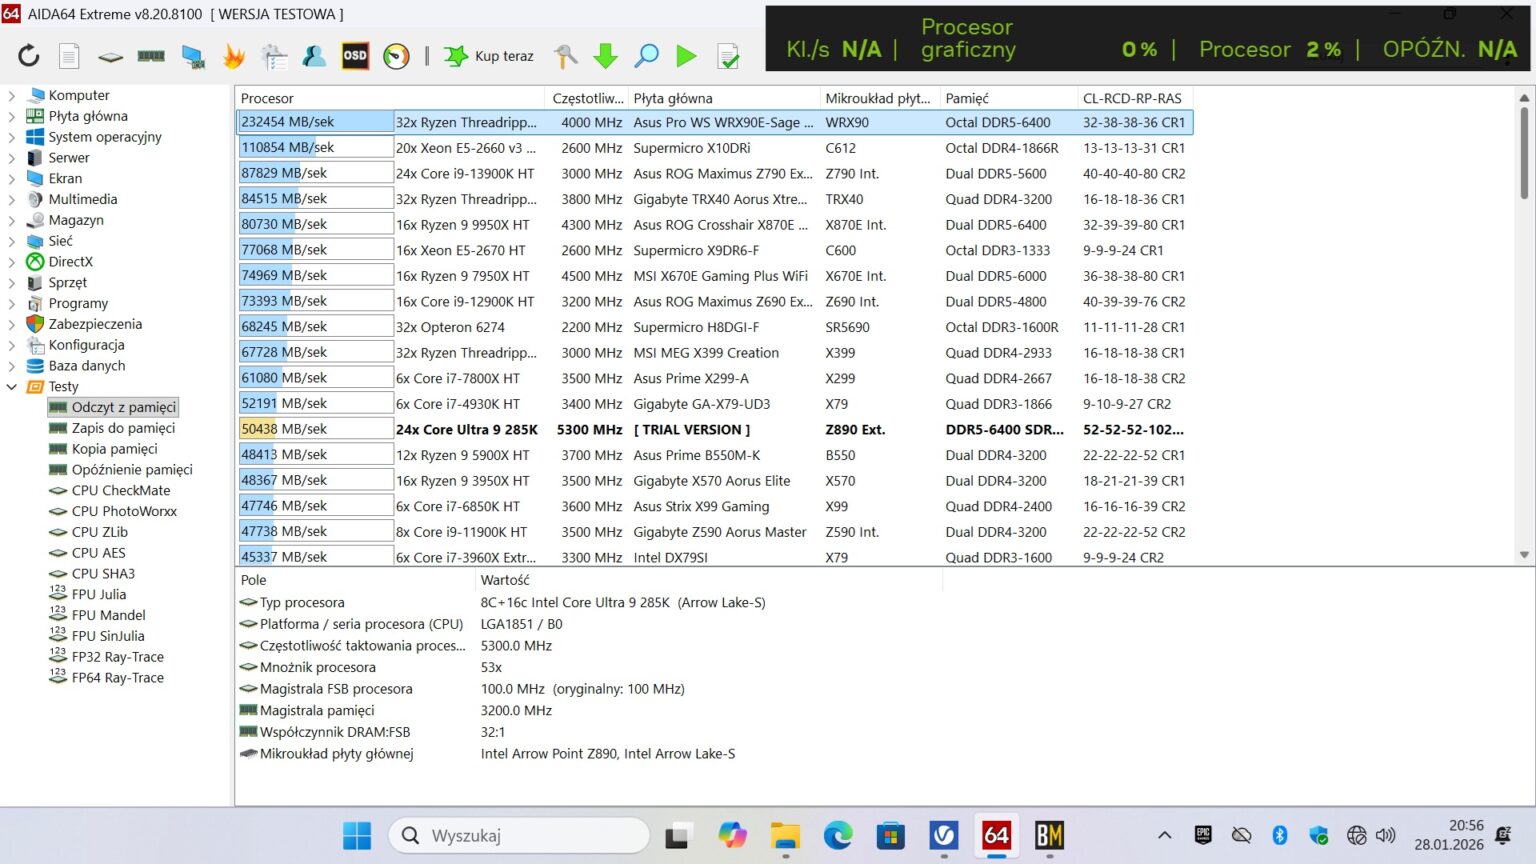
Task: Open the memory module icon in toolbar
Action: (151, 56)
